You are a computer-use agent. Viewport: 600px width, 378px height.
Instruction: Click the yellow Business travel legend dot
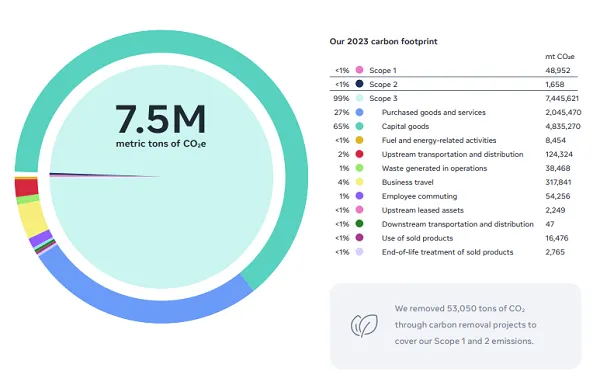(x=359, y=182)
